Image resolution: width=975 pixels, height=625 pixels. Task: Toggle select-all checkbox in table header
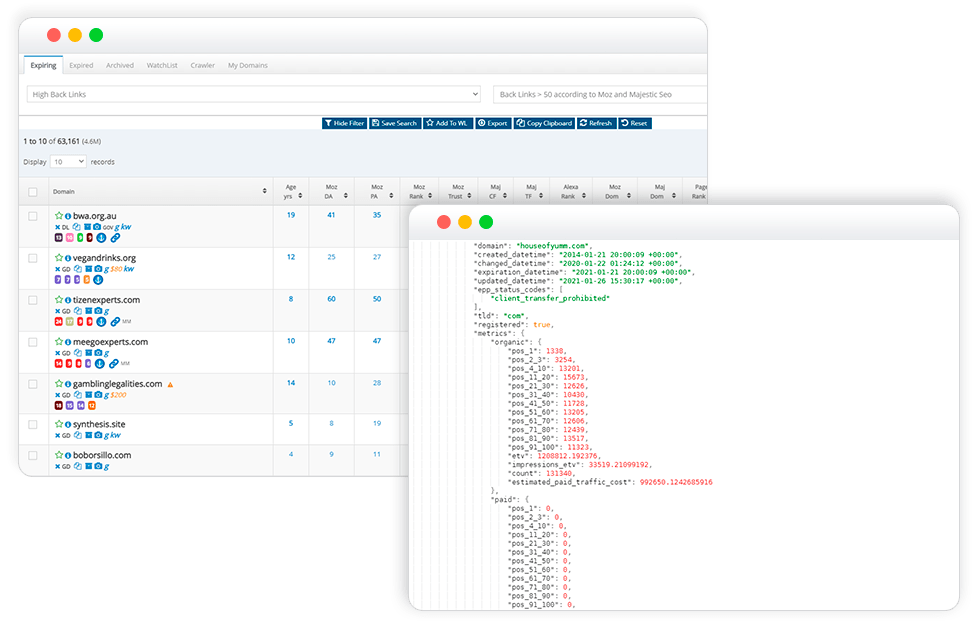click(x=33, y=192)
